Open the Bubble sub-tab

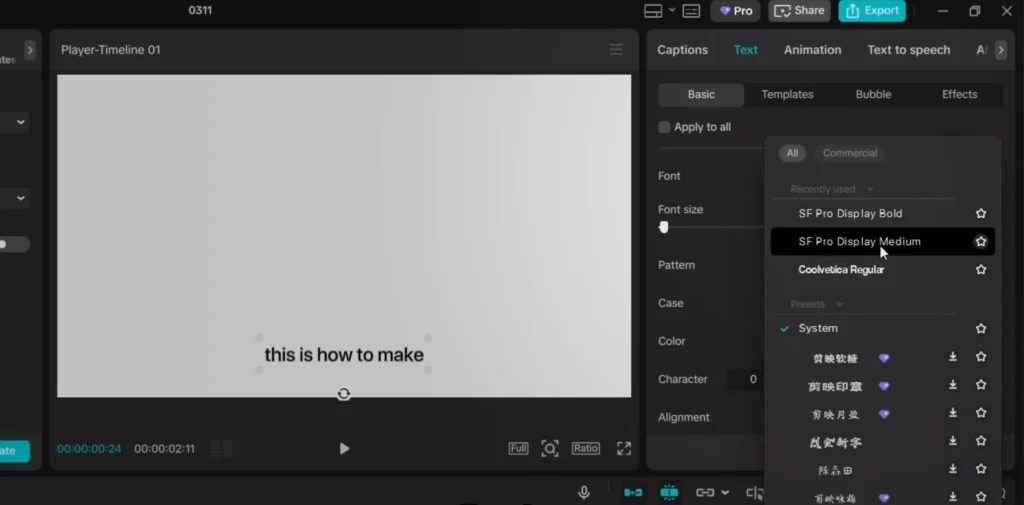(873, 95)
